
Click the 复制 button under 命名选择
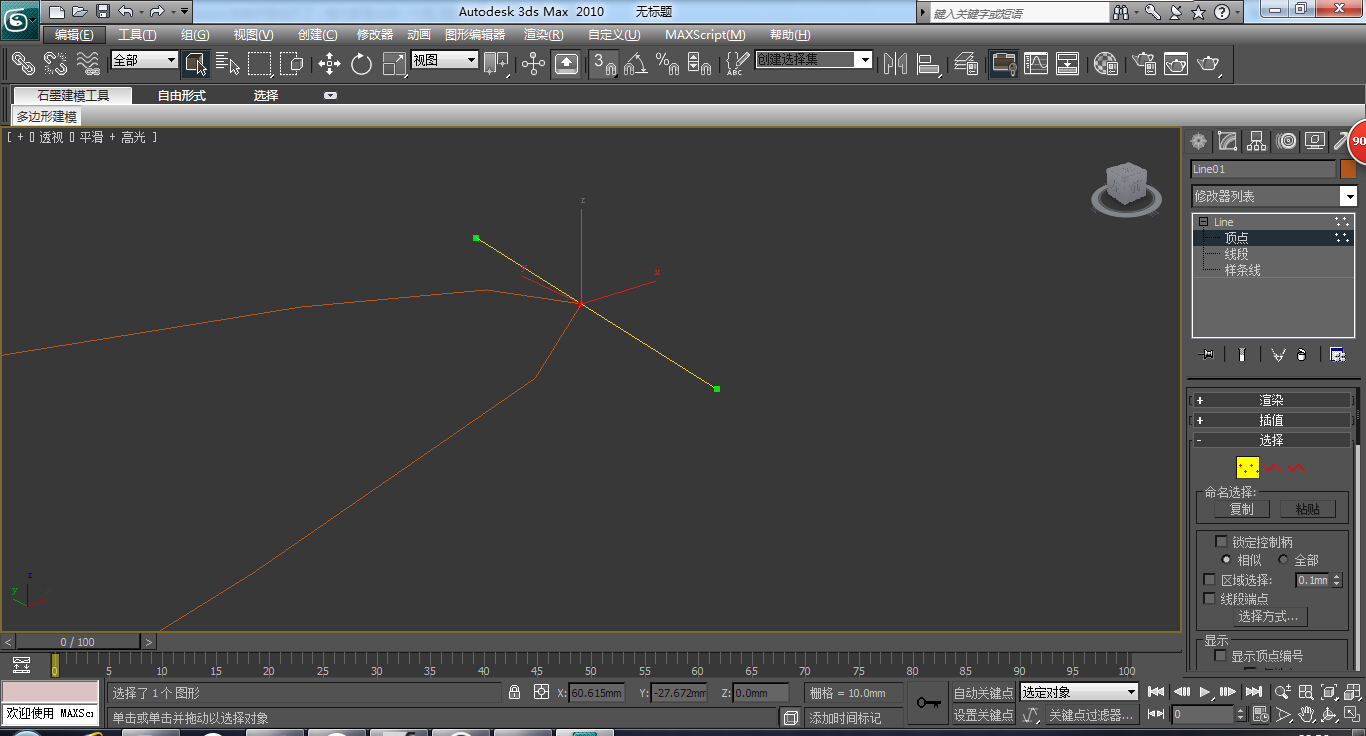(1241, 509)
